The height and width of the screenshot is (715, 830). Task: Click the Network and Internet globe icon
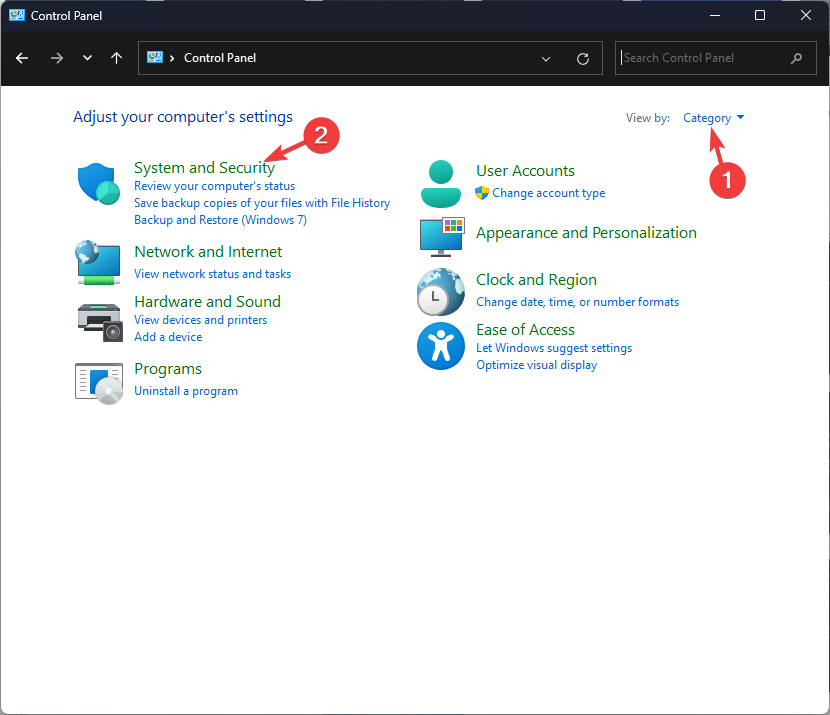98,263
